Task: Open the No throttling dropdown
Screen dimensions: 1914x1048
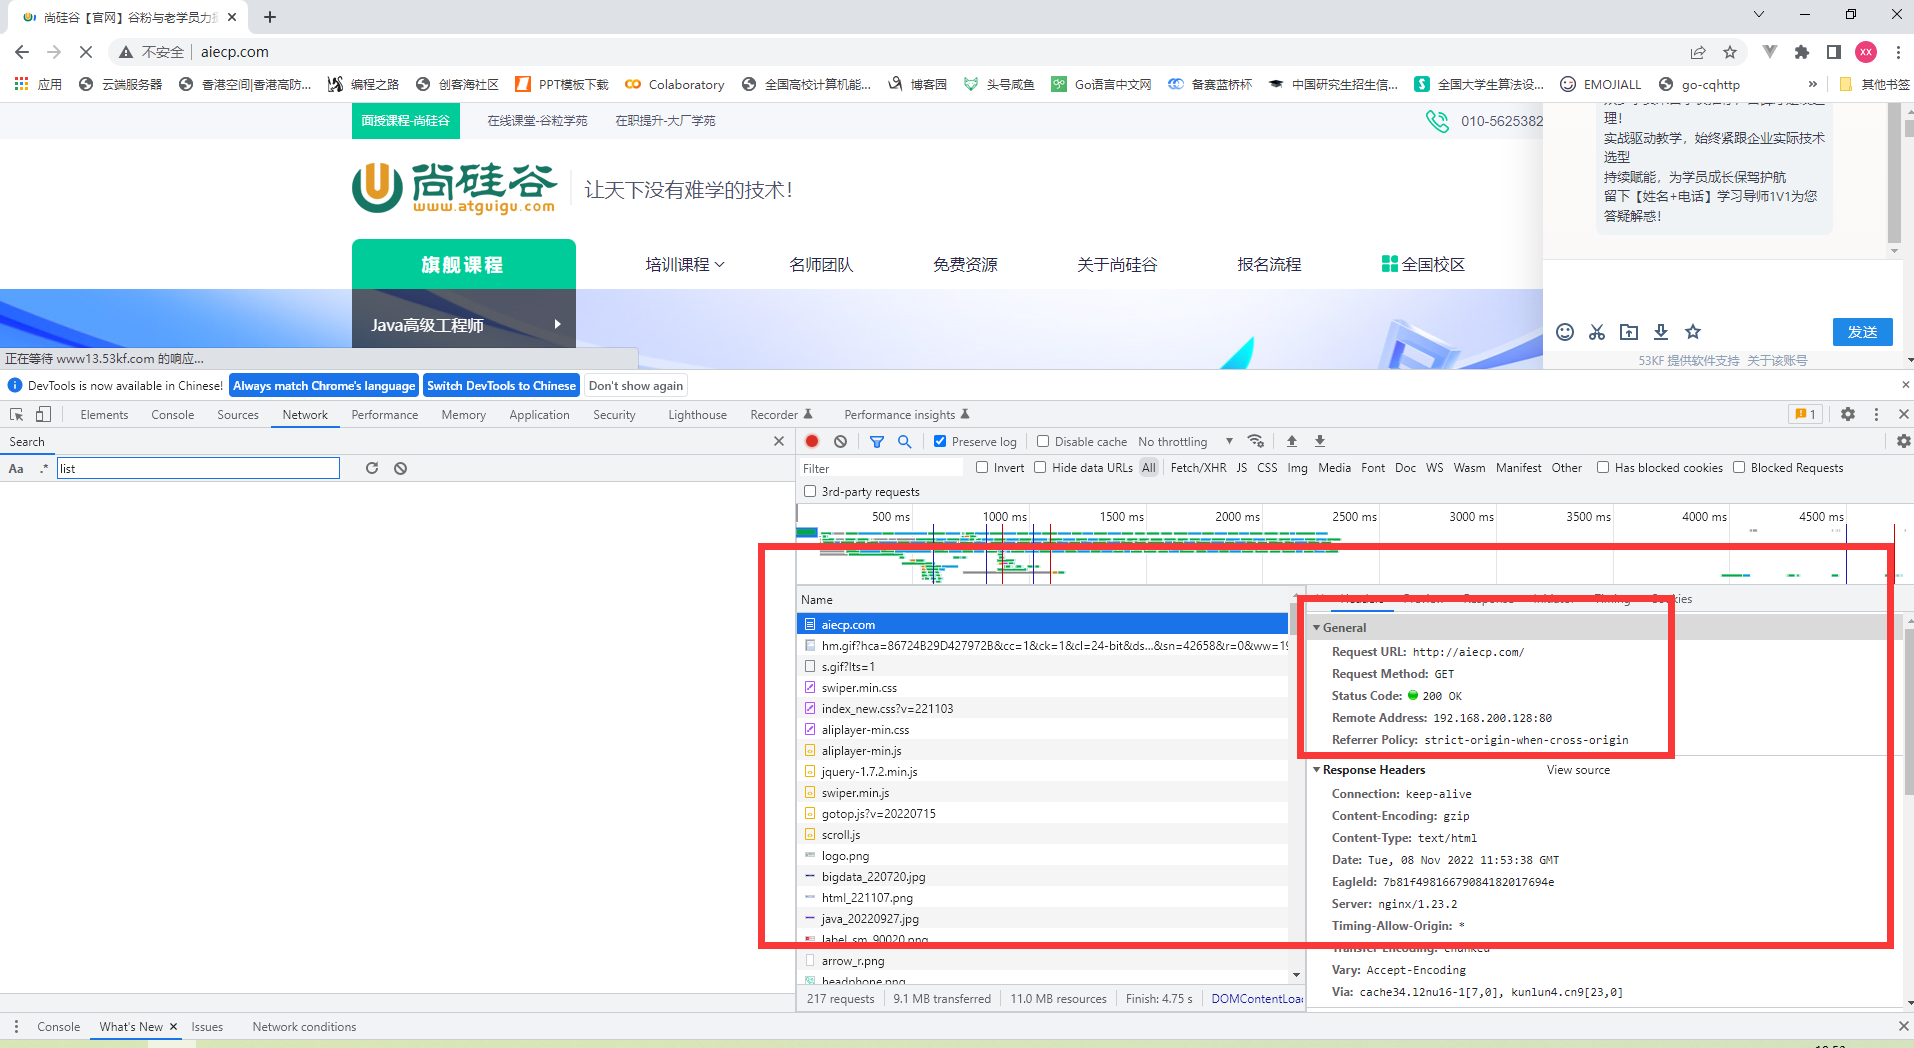Action: tap(1185, 441)
